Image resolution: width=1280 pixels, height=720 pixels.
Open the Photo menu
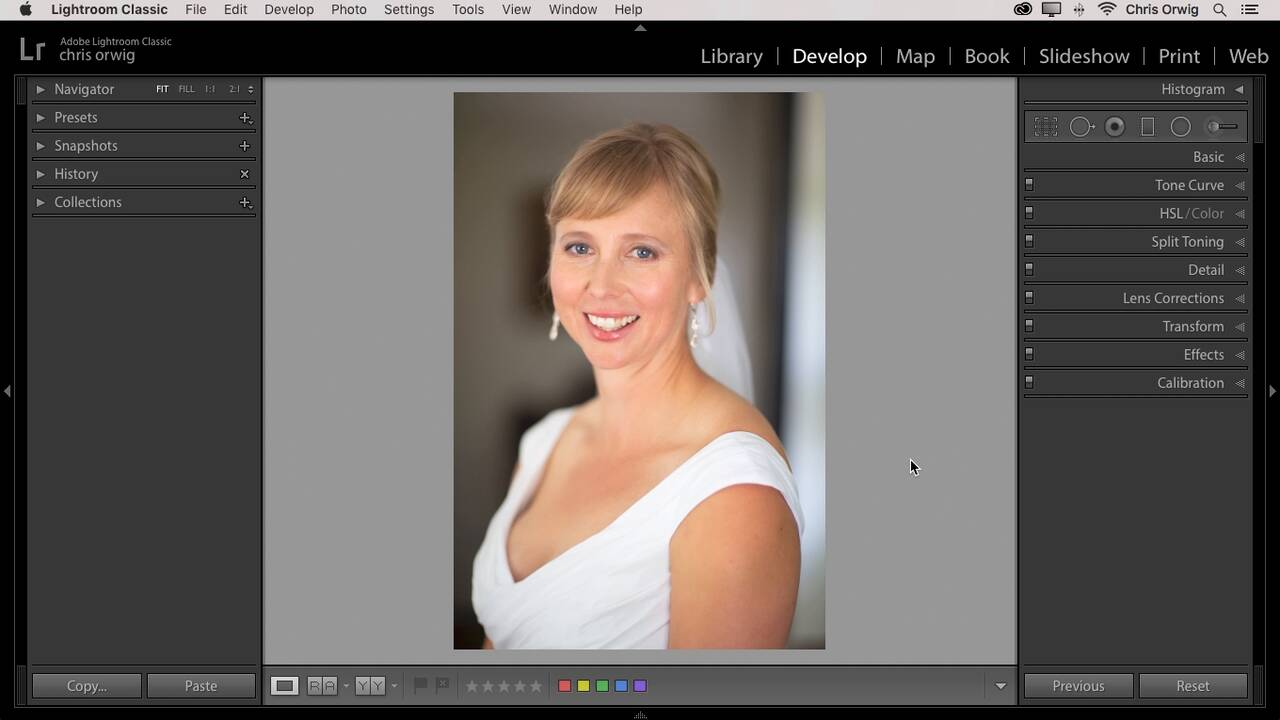coord(348,9)
